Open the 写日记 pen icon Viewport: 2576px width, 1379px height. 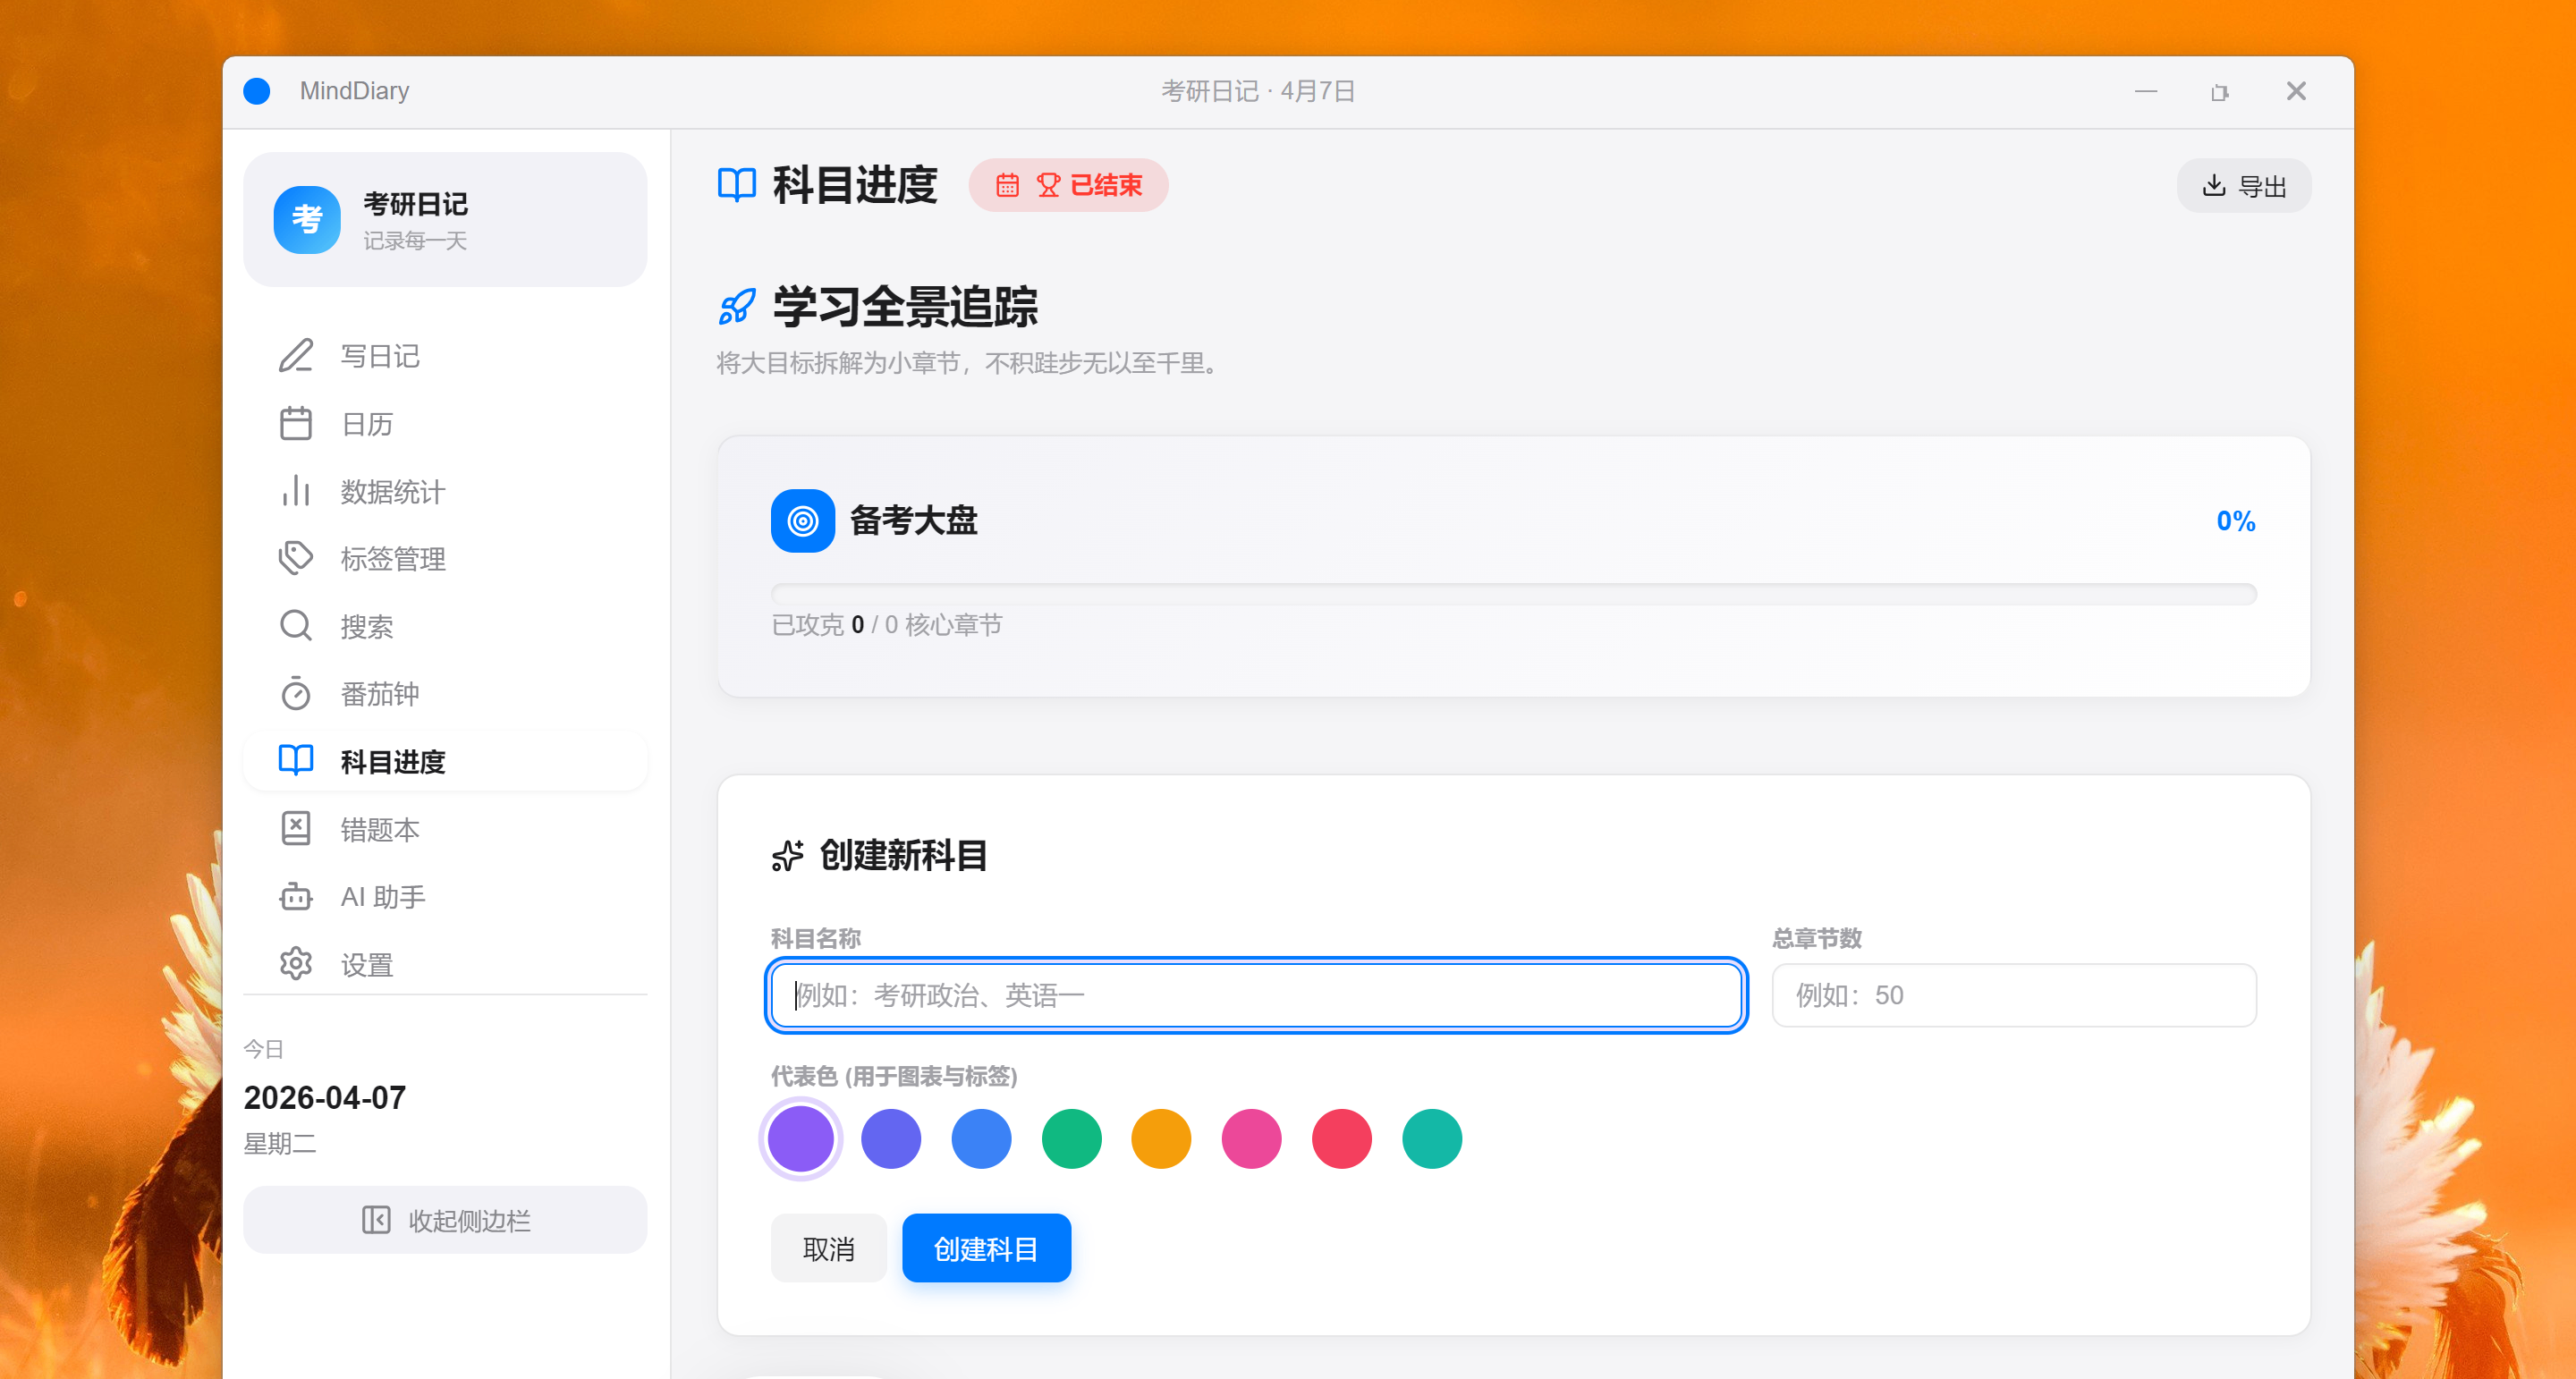[296, 356]
